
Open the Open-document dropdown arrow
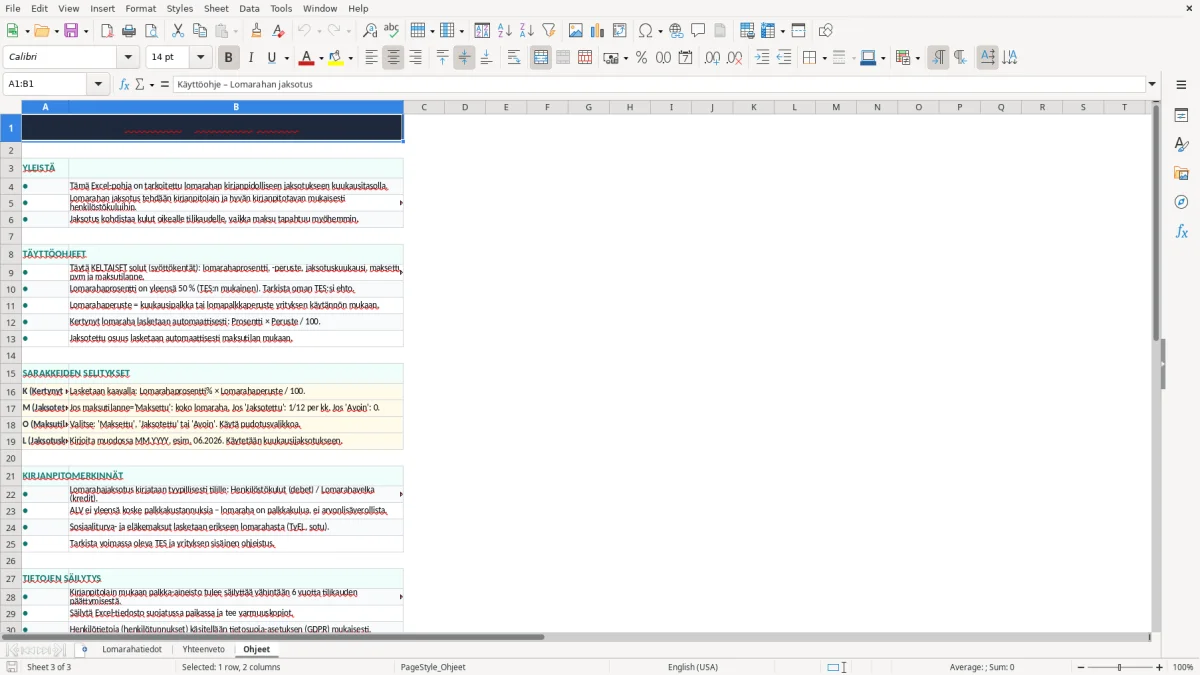pyautogui.click(x=55, y=31)
